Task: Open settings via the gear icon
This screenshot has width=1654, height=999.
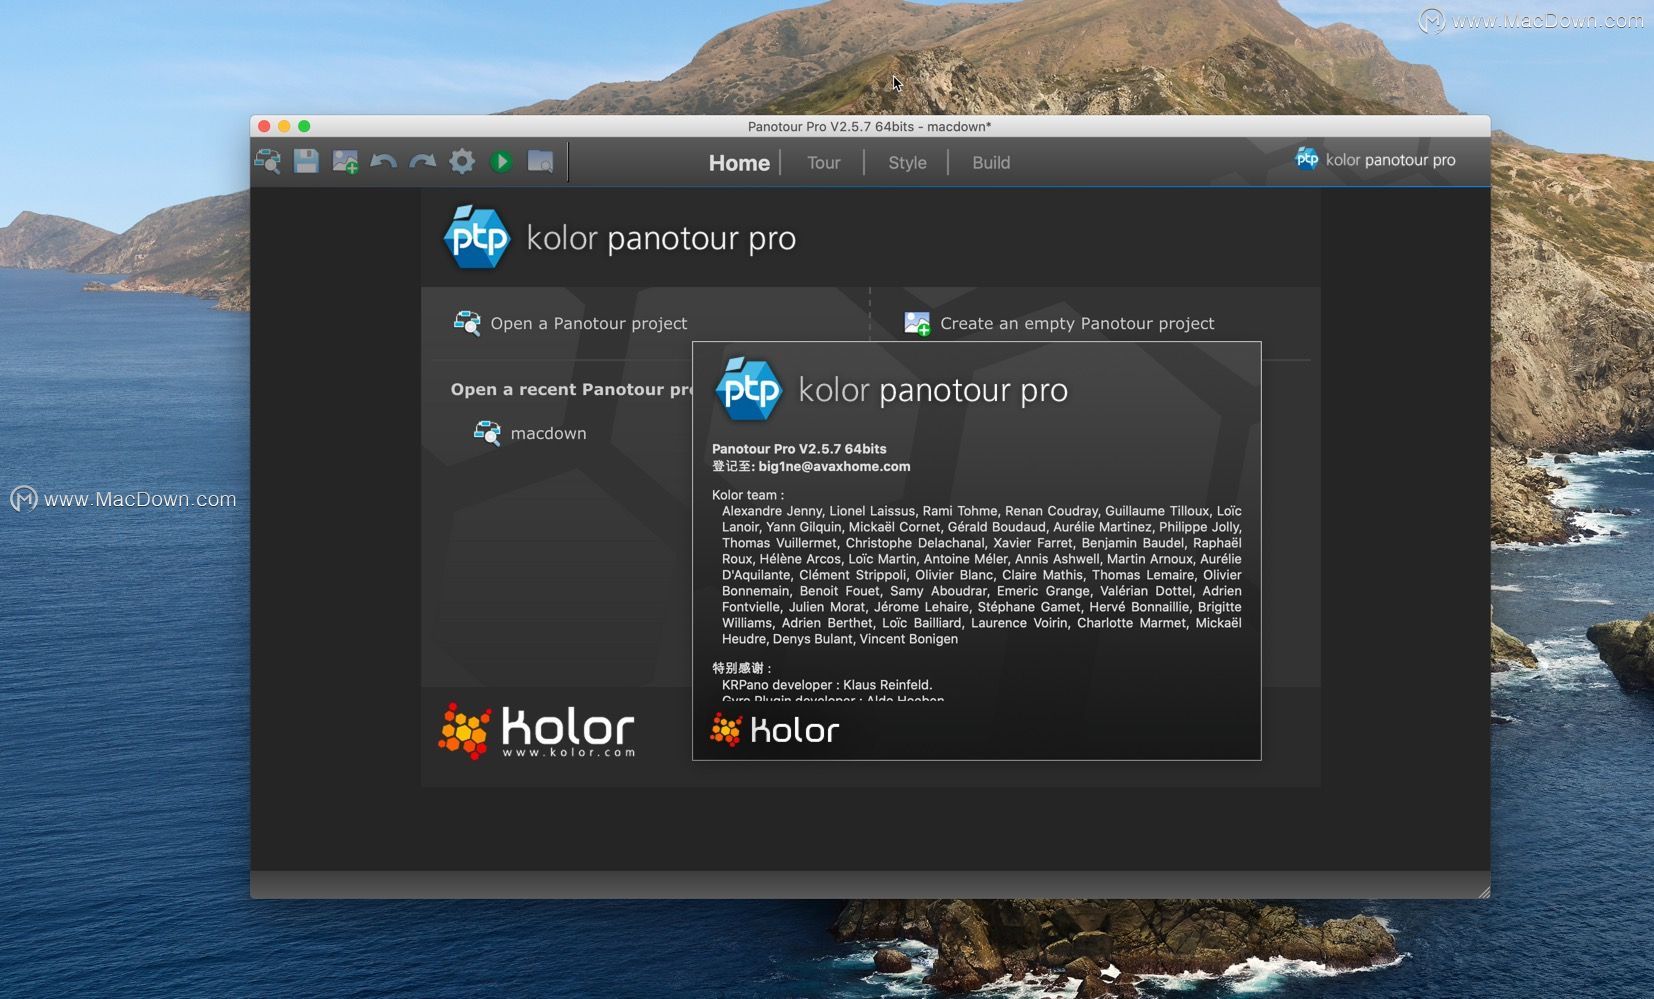Action: click(x=462, y=161)
